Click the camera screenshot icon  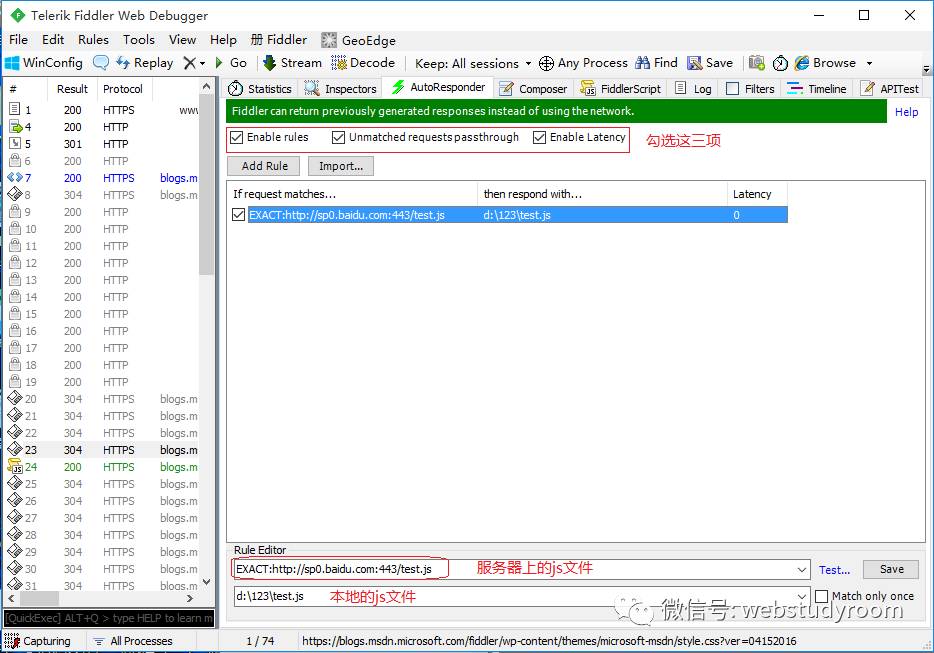(x=756, y=63)
